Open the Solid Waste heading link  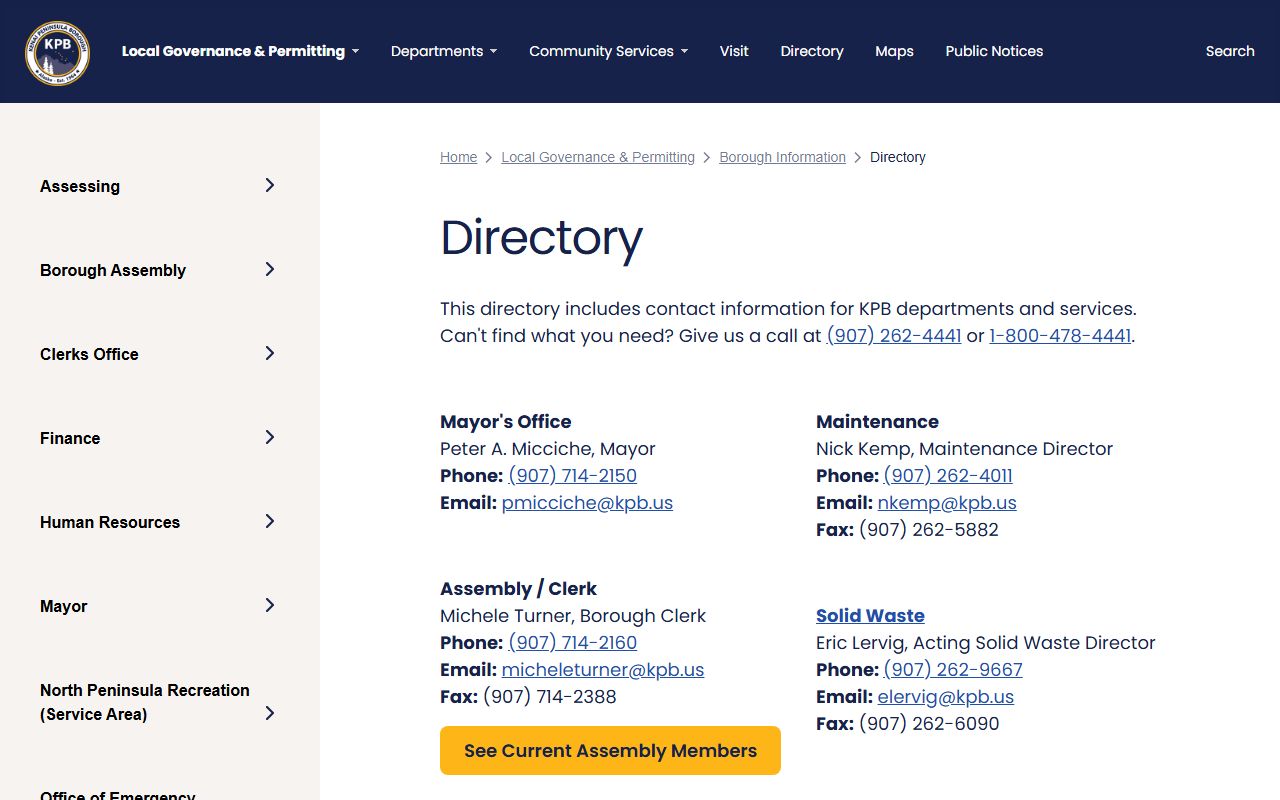tap(870, 616)
